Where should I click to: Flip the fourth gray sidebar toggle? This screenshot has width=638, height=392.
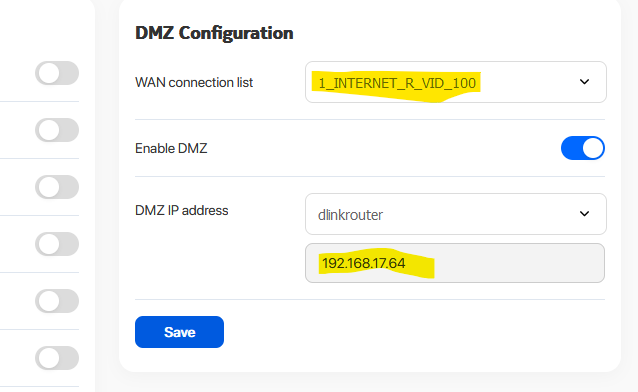coord(57,244)
